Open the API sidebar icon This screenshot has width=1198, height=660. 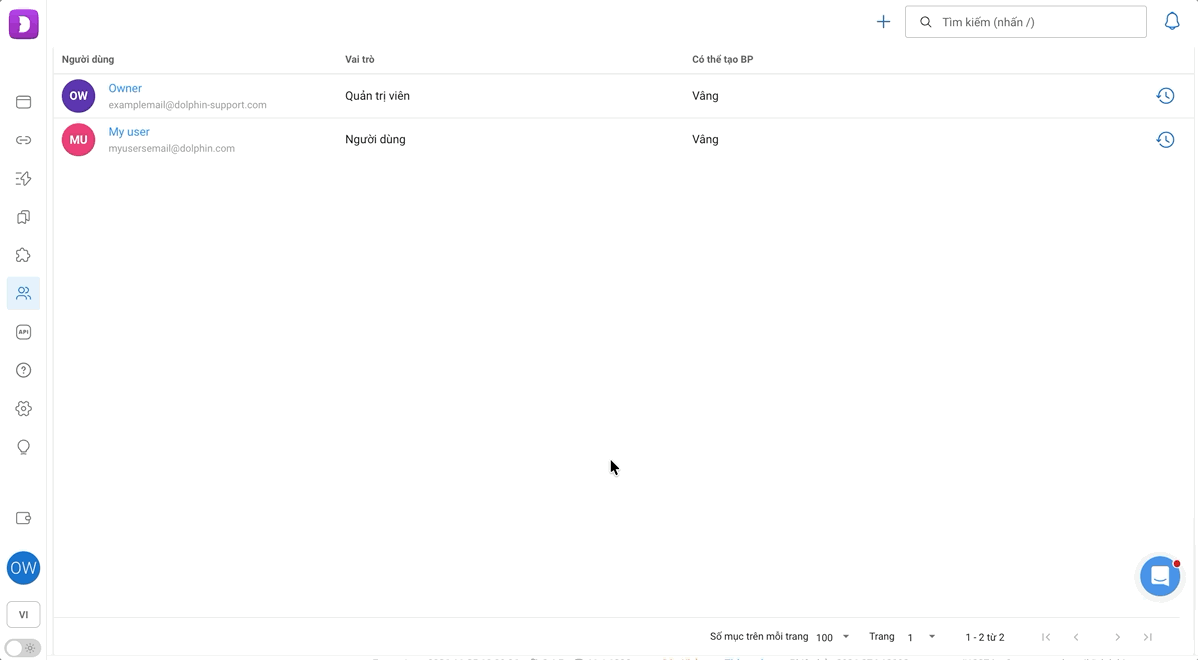pyautogui.click(x=24, y=332)
